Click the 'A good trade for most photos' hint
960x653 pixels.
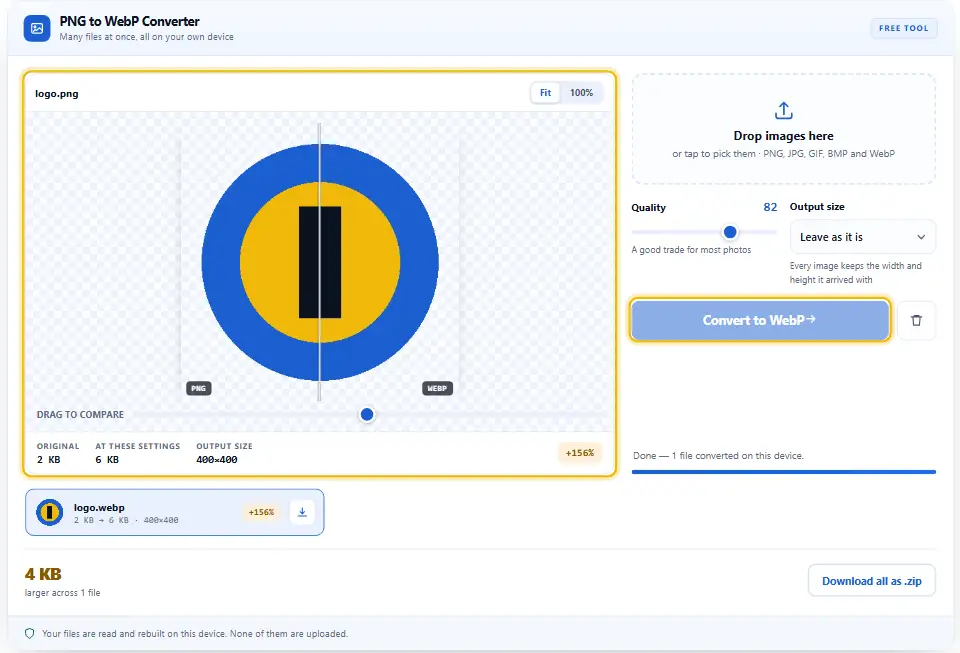[691, 250]
